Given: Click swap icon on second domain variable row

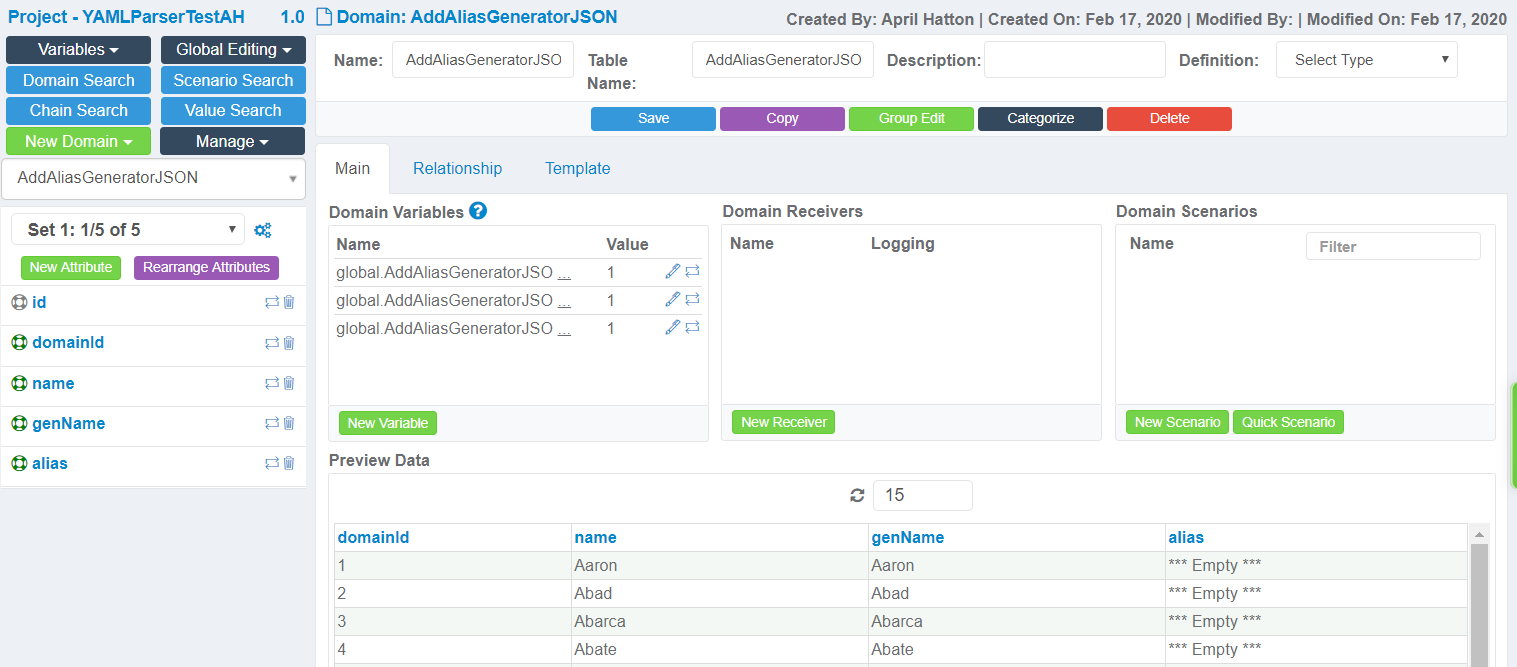Looking at the screenshot, I should 692,299.
